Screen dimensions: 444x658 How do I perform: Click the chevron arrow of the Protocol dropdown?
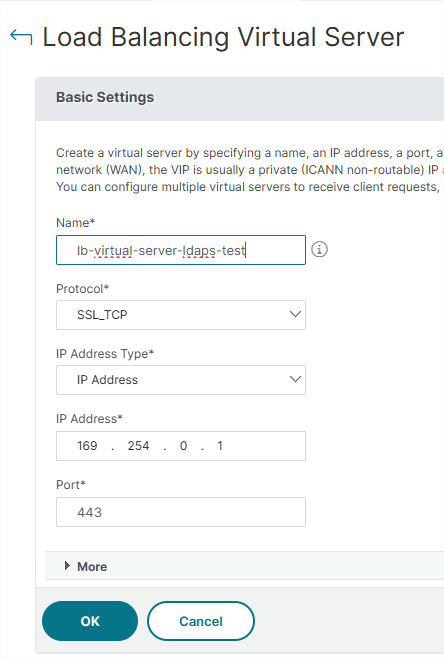[x=295, y=314]
